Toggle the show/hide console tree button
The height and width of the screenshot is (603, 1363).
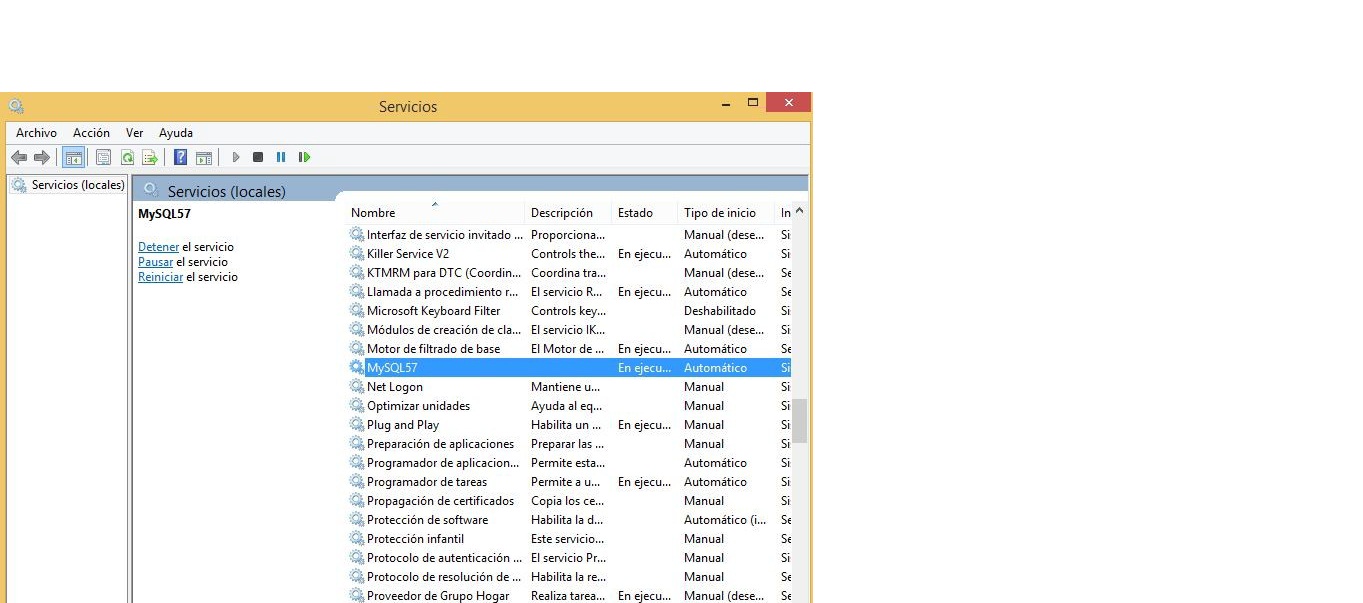[73, 157]
